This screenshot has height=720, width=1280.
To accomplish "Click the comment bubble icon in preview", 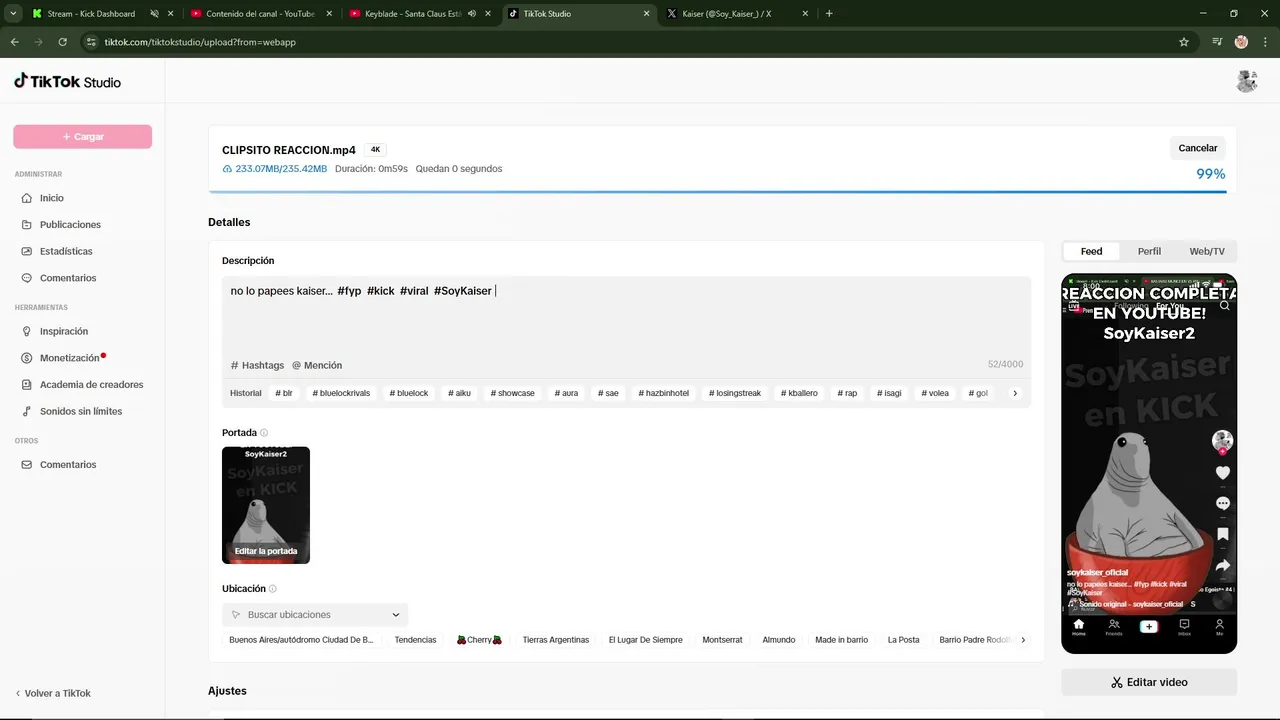I will pos(1222,503).
